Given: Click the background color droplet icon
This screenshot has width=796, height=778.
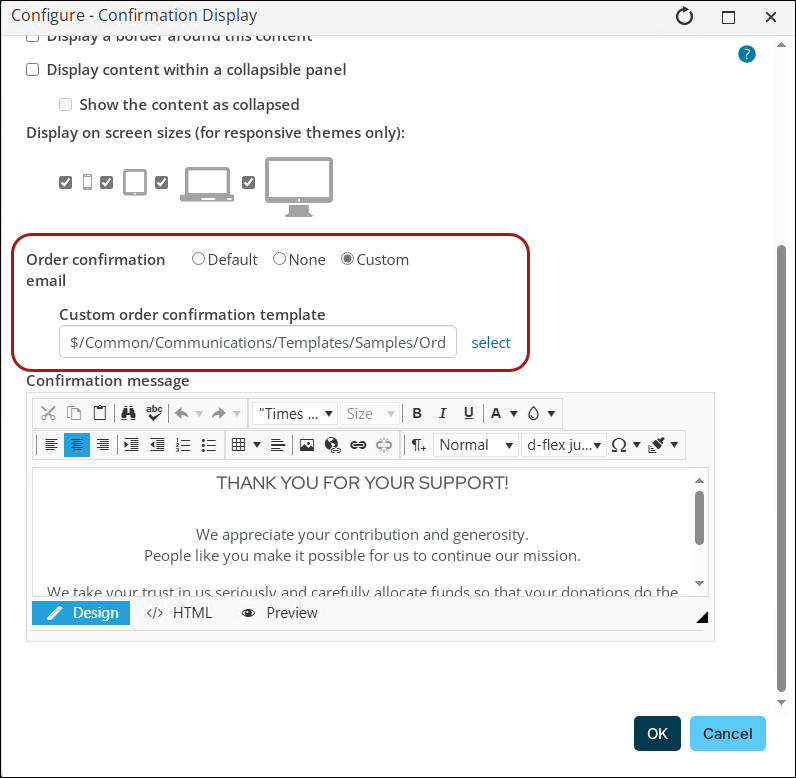Looking at the screenshot, I should coord(533,413).
